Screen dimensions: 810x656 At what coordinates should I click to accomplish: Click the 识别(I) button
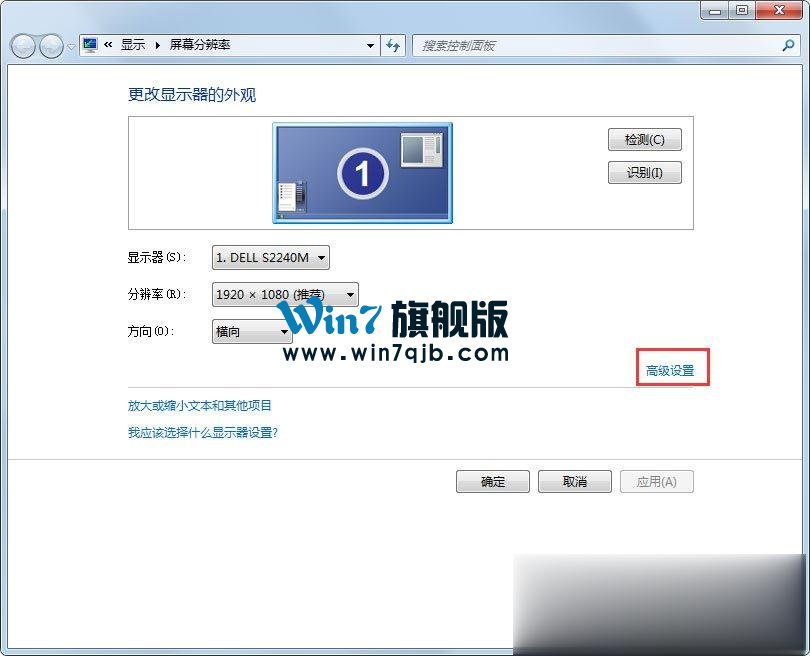(645, 173)
